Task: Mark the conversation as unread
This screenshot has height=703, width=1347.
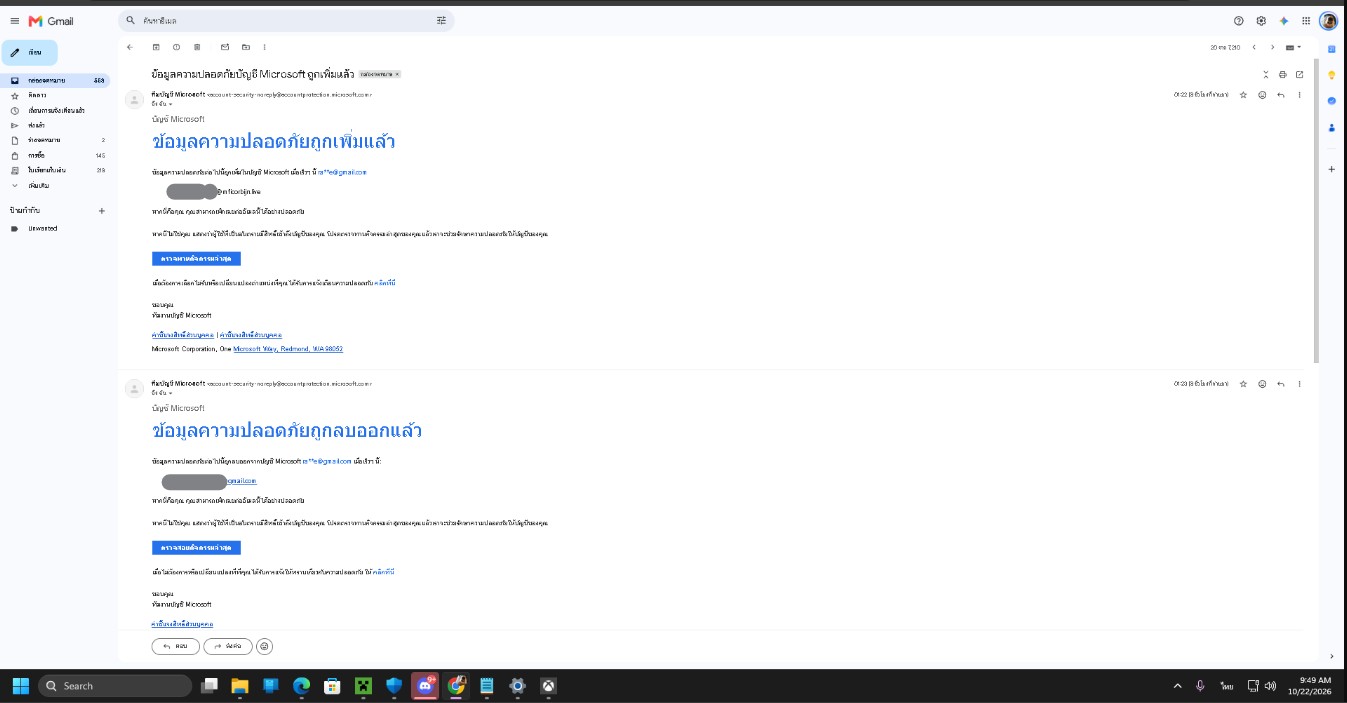Action: [225, 47]
